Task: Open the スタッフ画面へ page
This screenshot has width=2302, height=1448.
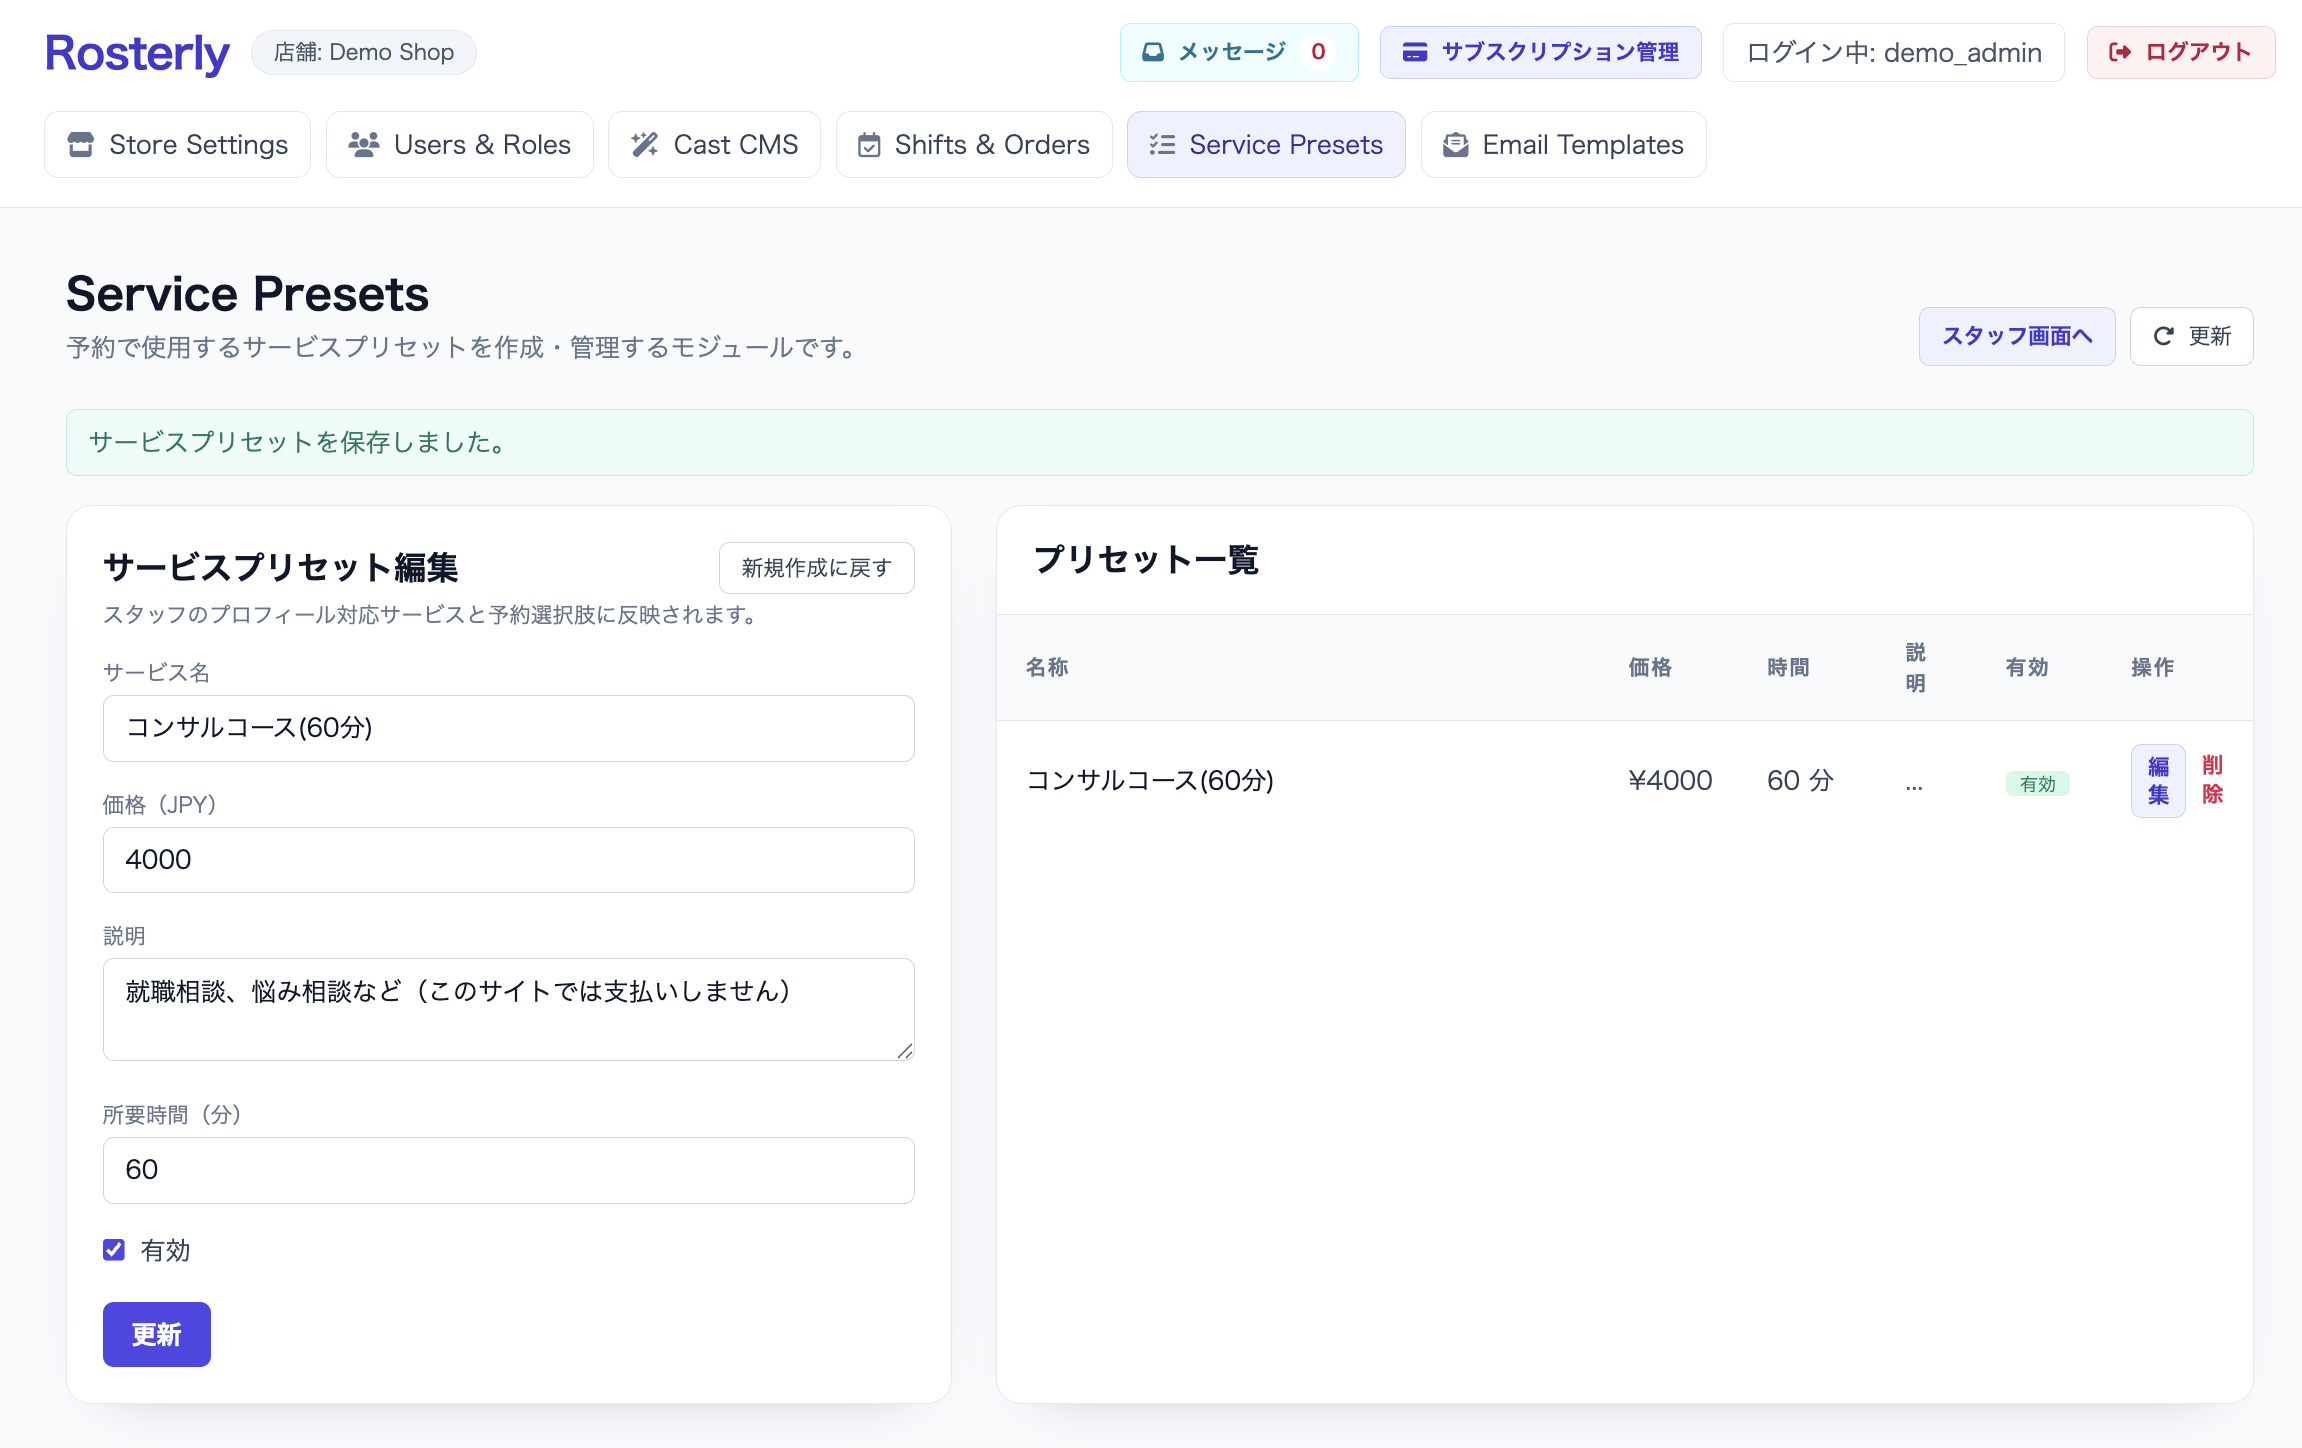Action: tap(2017, 336)
